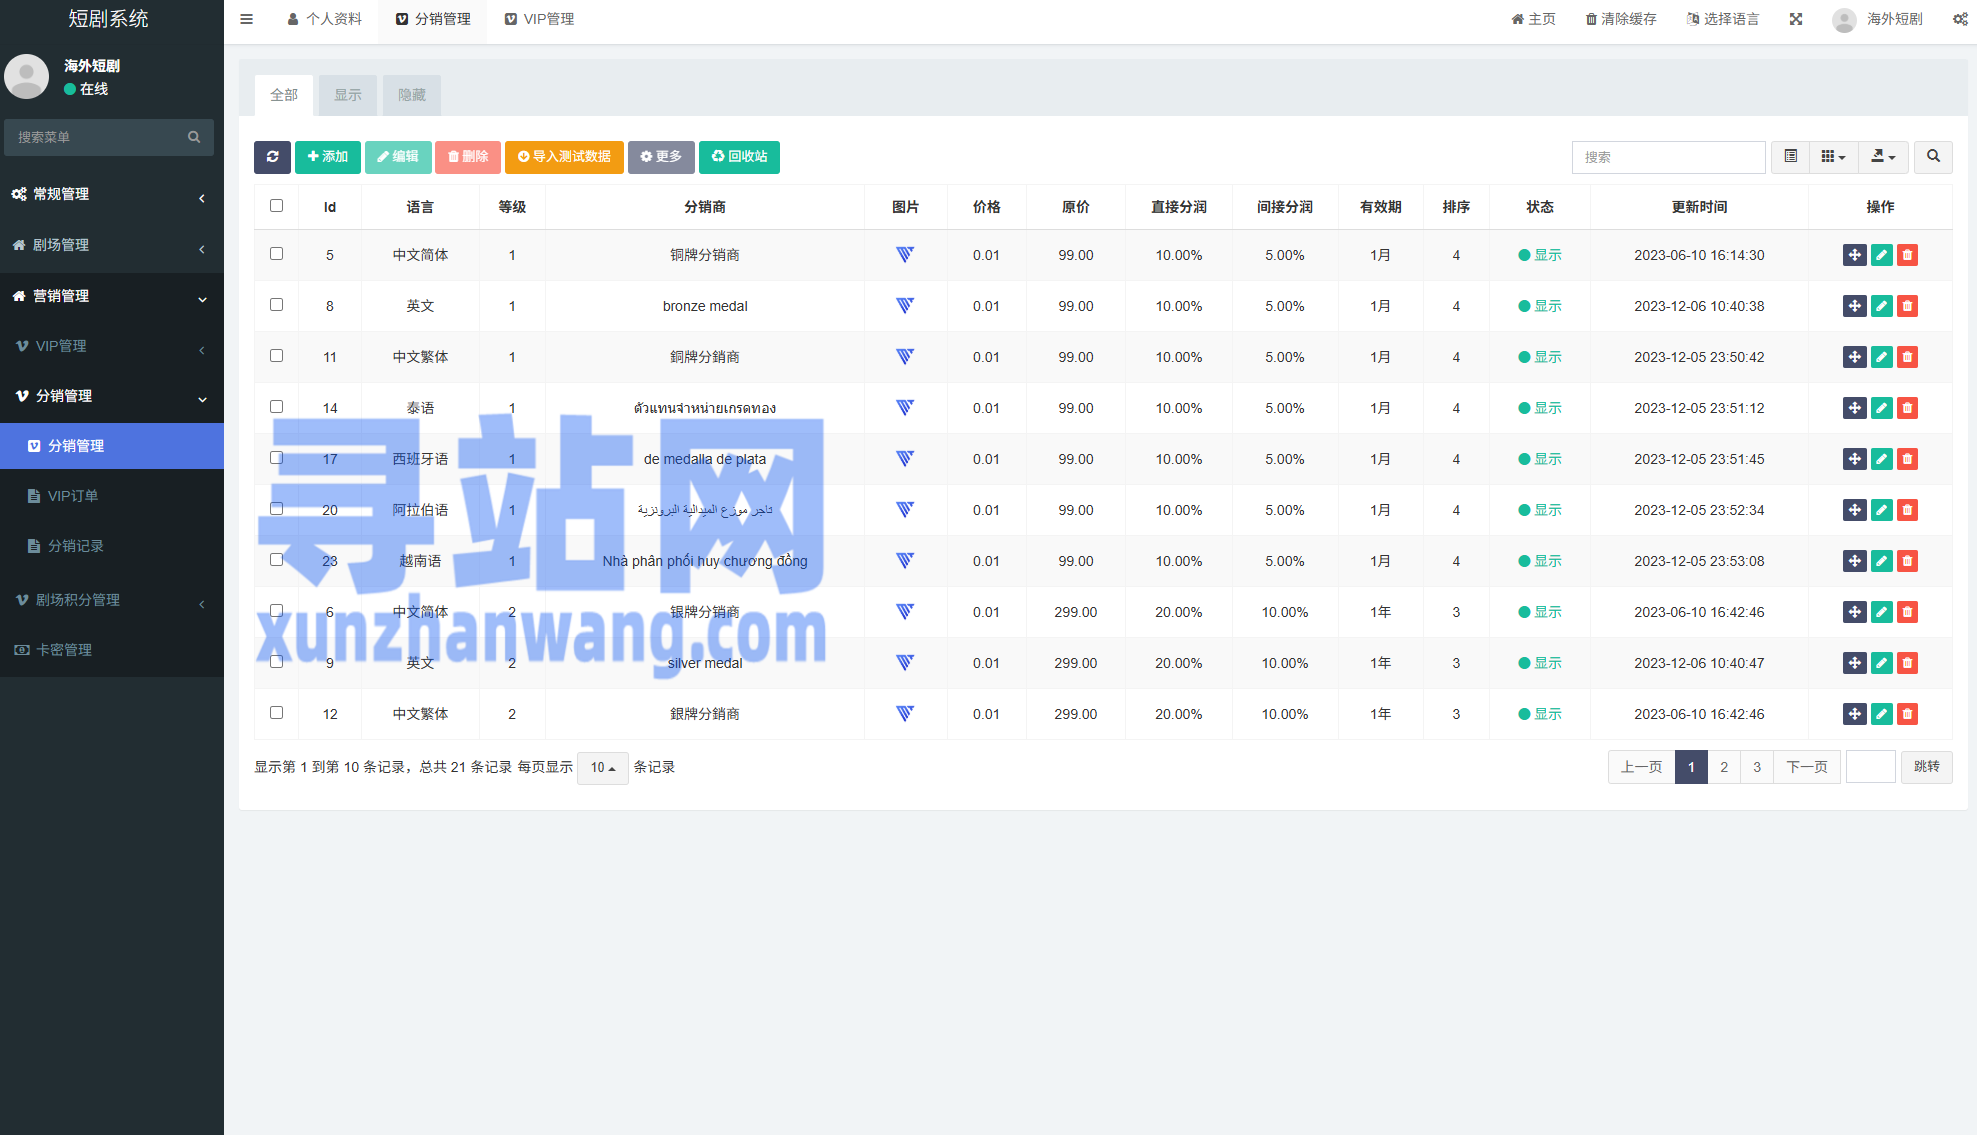
Task: Click the magnifier search icon button
Action: point(1933,157)
